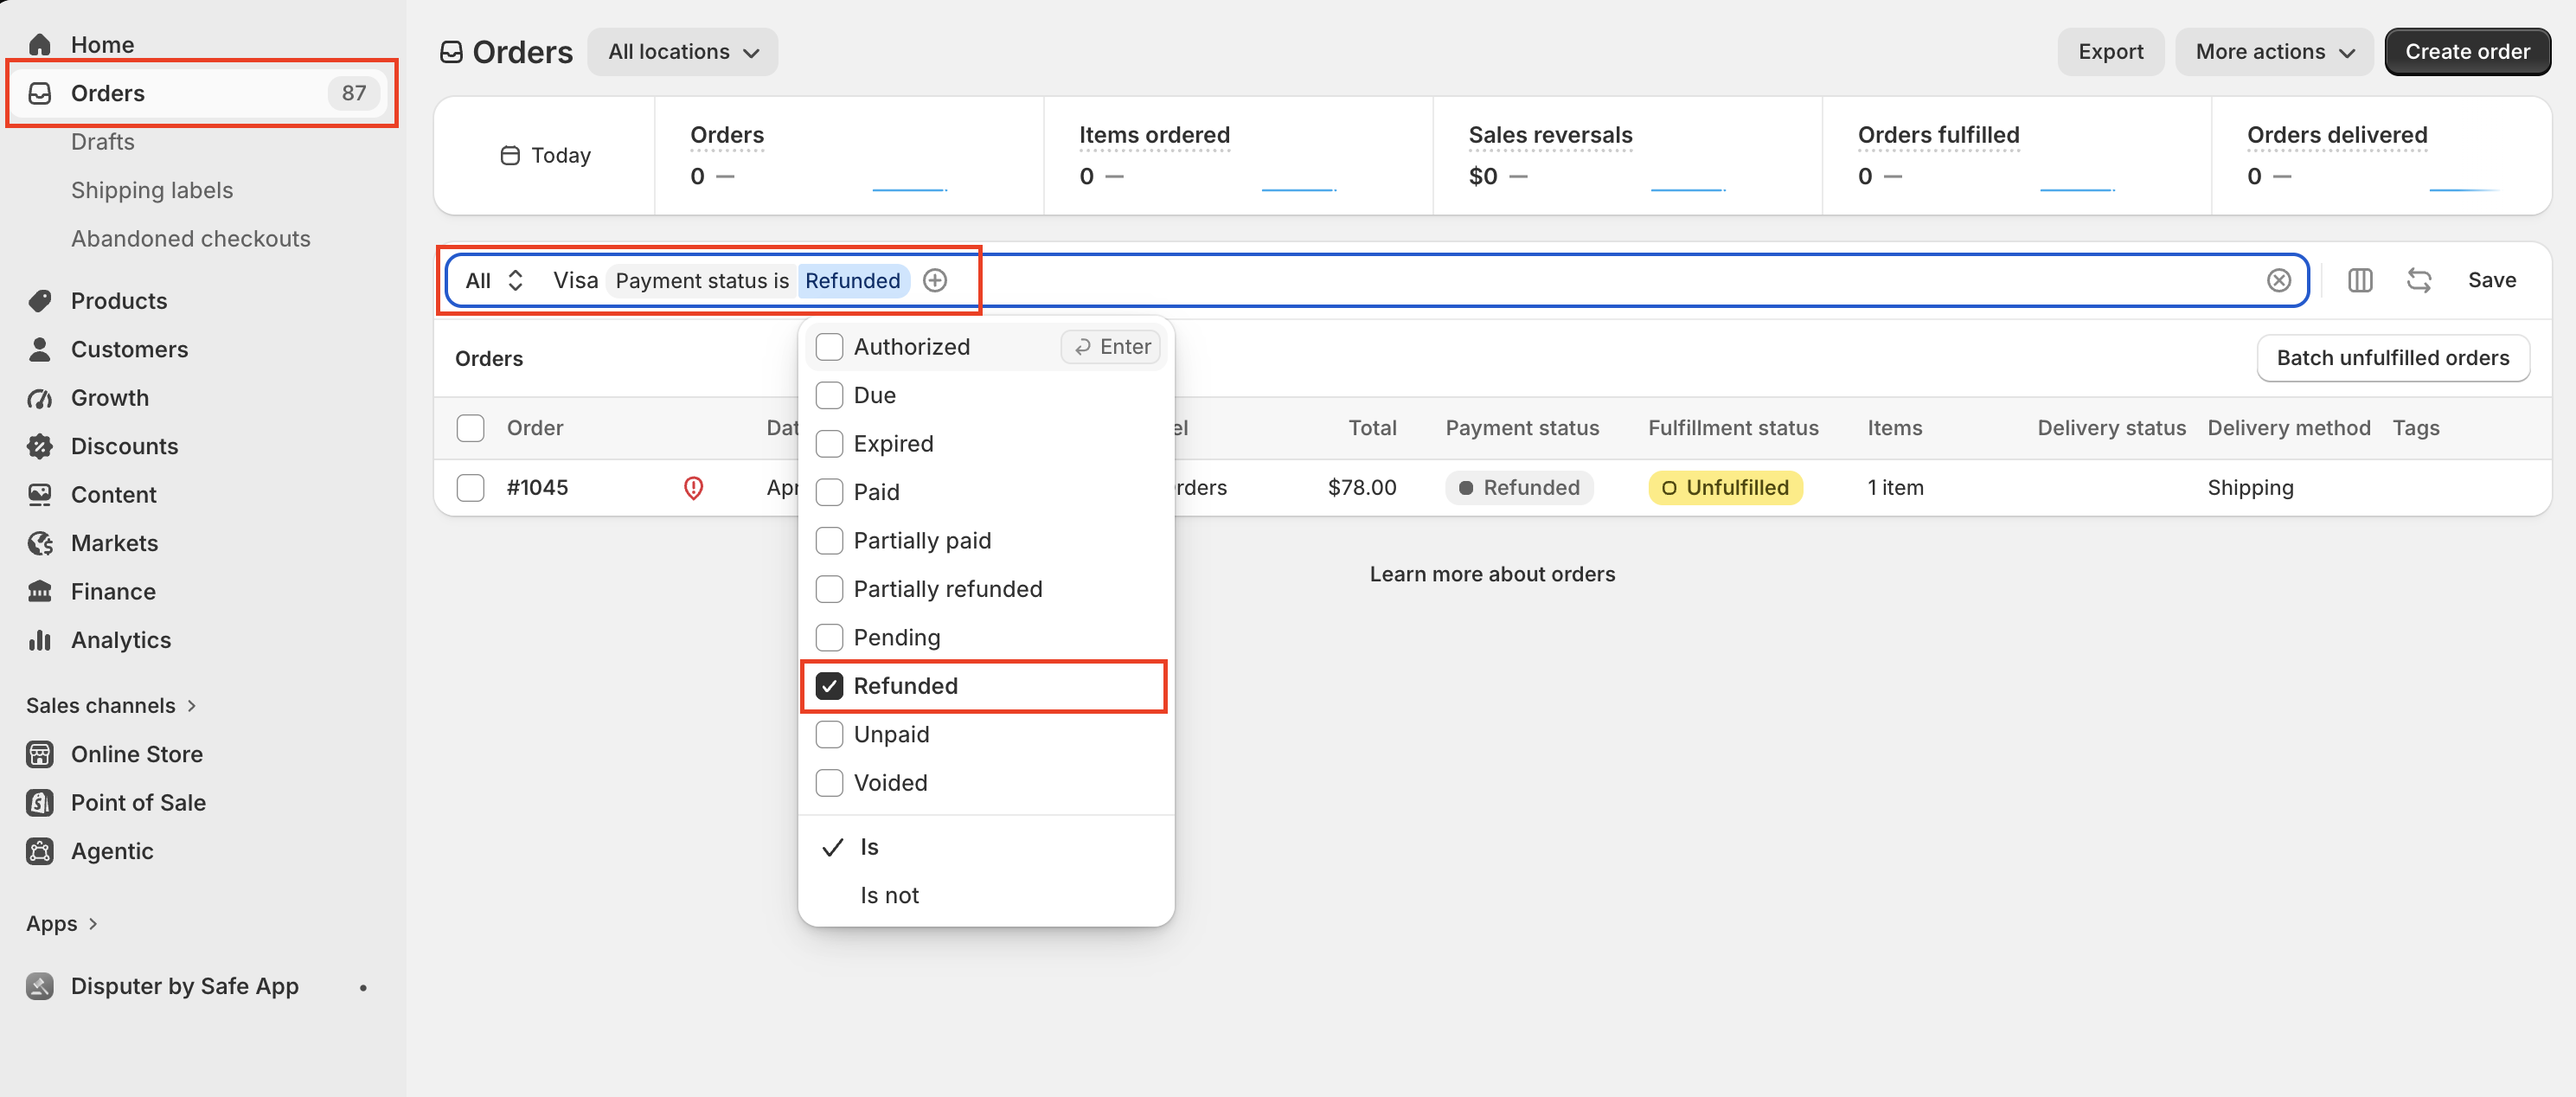Click the Payment status is Refunded chip
The width and height of the screenshot is (2576, 1097).
[x=758, y=281]
